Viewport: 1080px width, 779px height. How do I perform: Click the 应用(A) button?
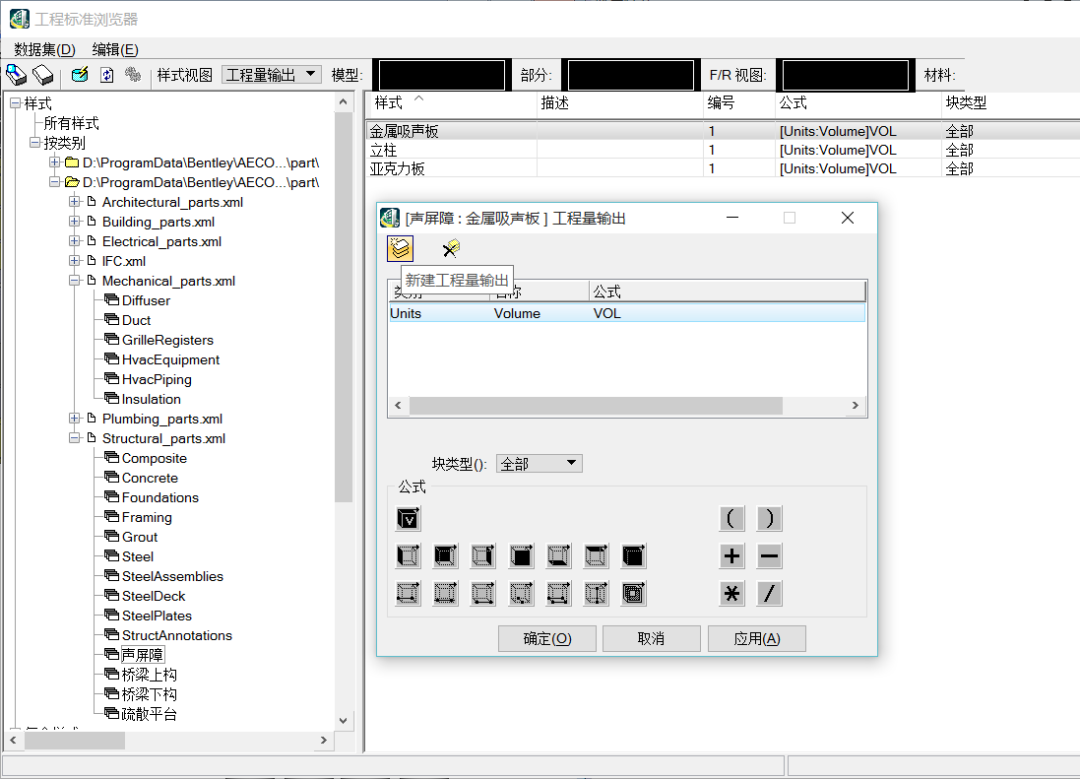point(756,639)
